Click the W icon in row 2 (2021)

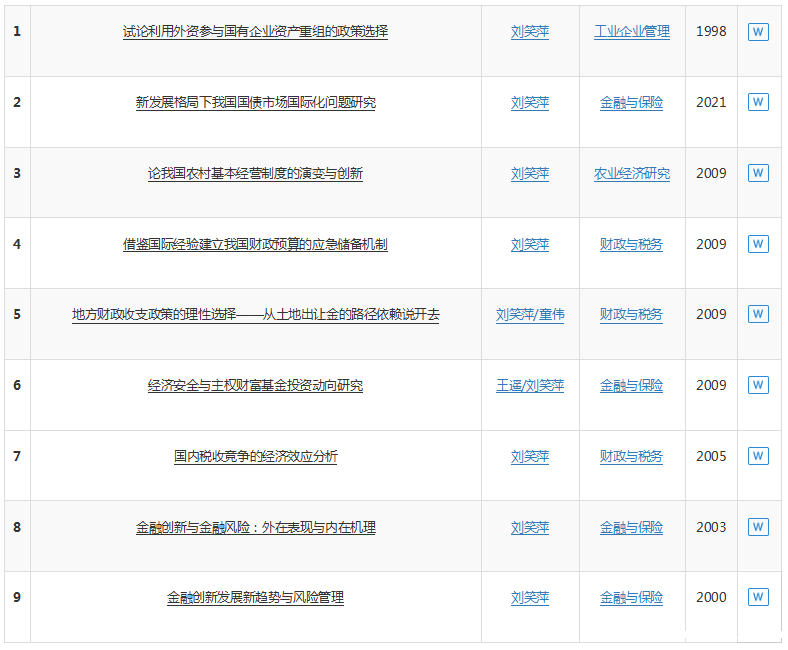tap(758, 102)
